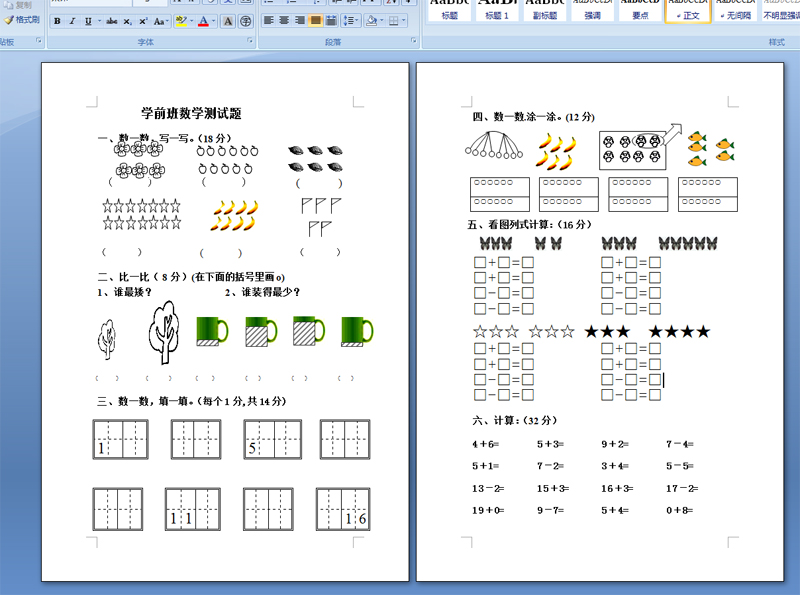
Task: Apply the 无间隔 style
Action: (735, 10)
